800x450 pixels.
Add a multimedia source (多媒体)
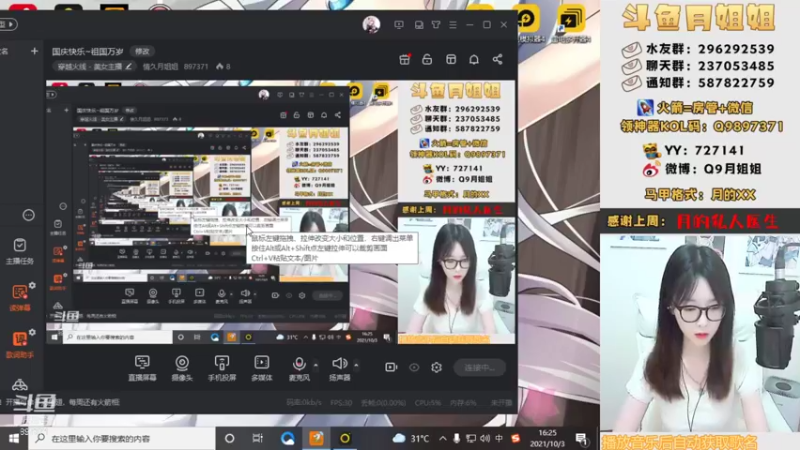point(262,368)
